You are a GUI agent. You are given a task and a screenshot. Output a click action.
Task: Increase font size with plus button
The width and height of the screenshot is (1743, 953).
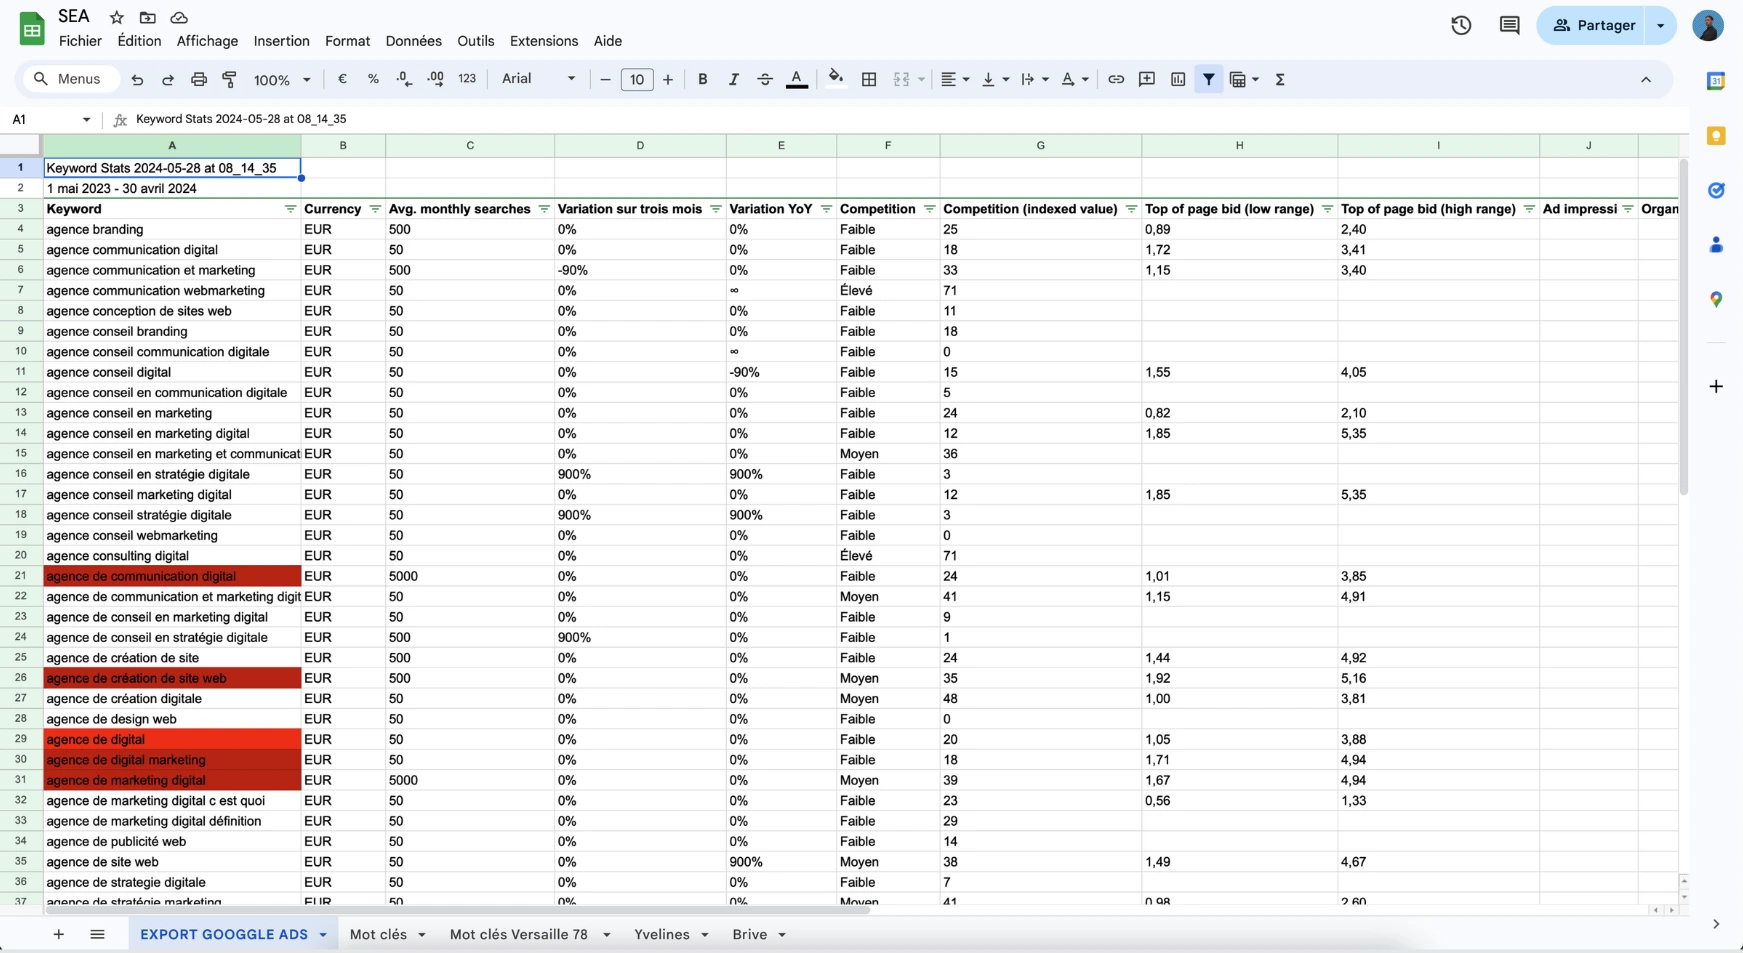click(x=668, y=79)
